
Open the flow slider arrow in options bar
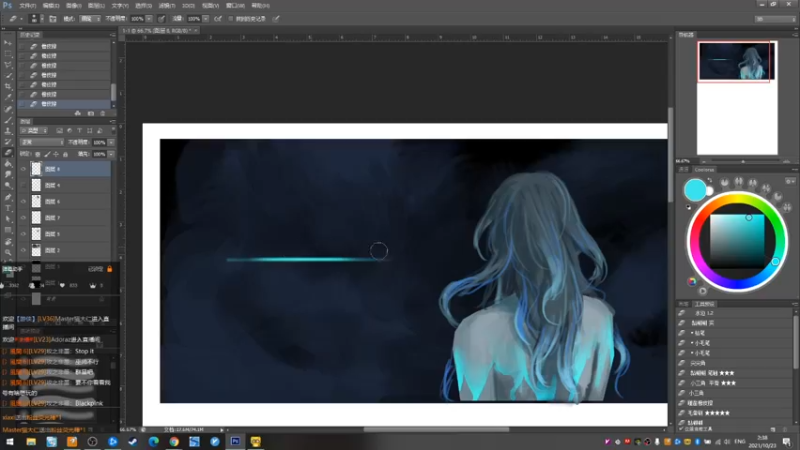pyautogui.click(x=206, y=19)
